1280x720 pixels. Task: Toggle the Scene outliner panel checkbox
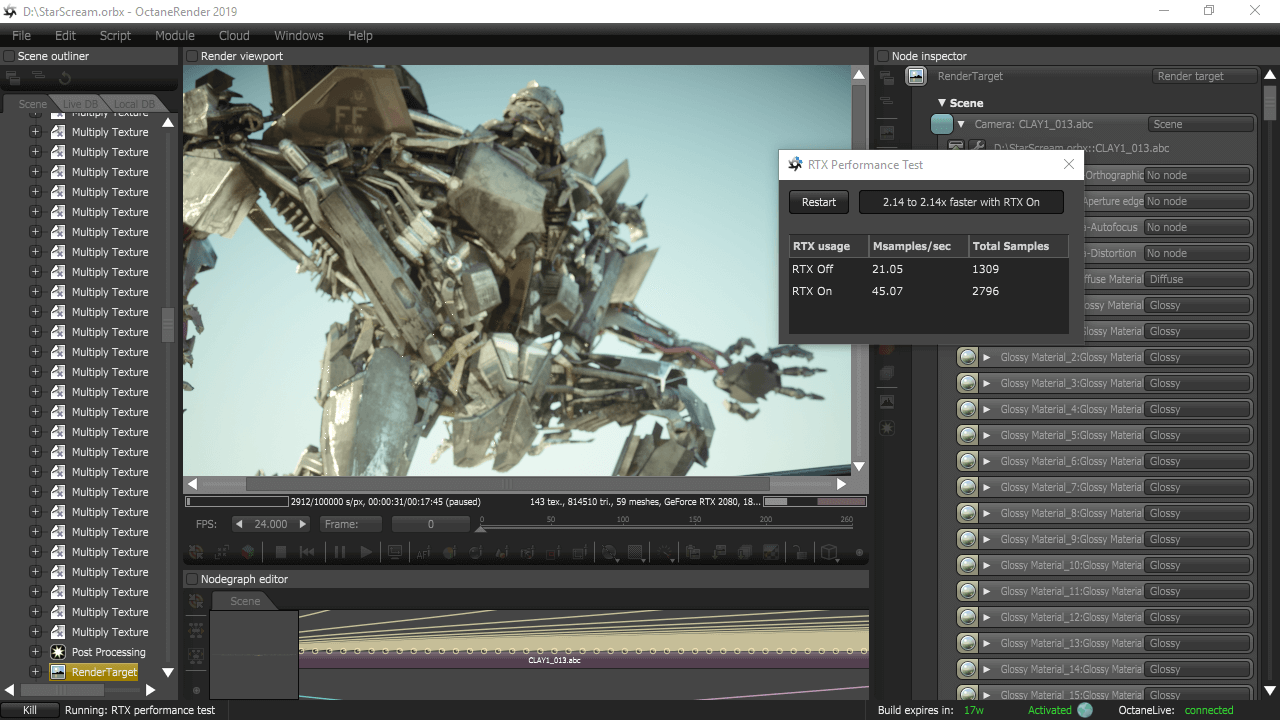[x=8, y=56]
